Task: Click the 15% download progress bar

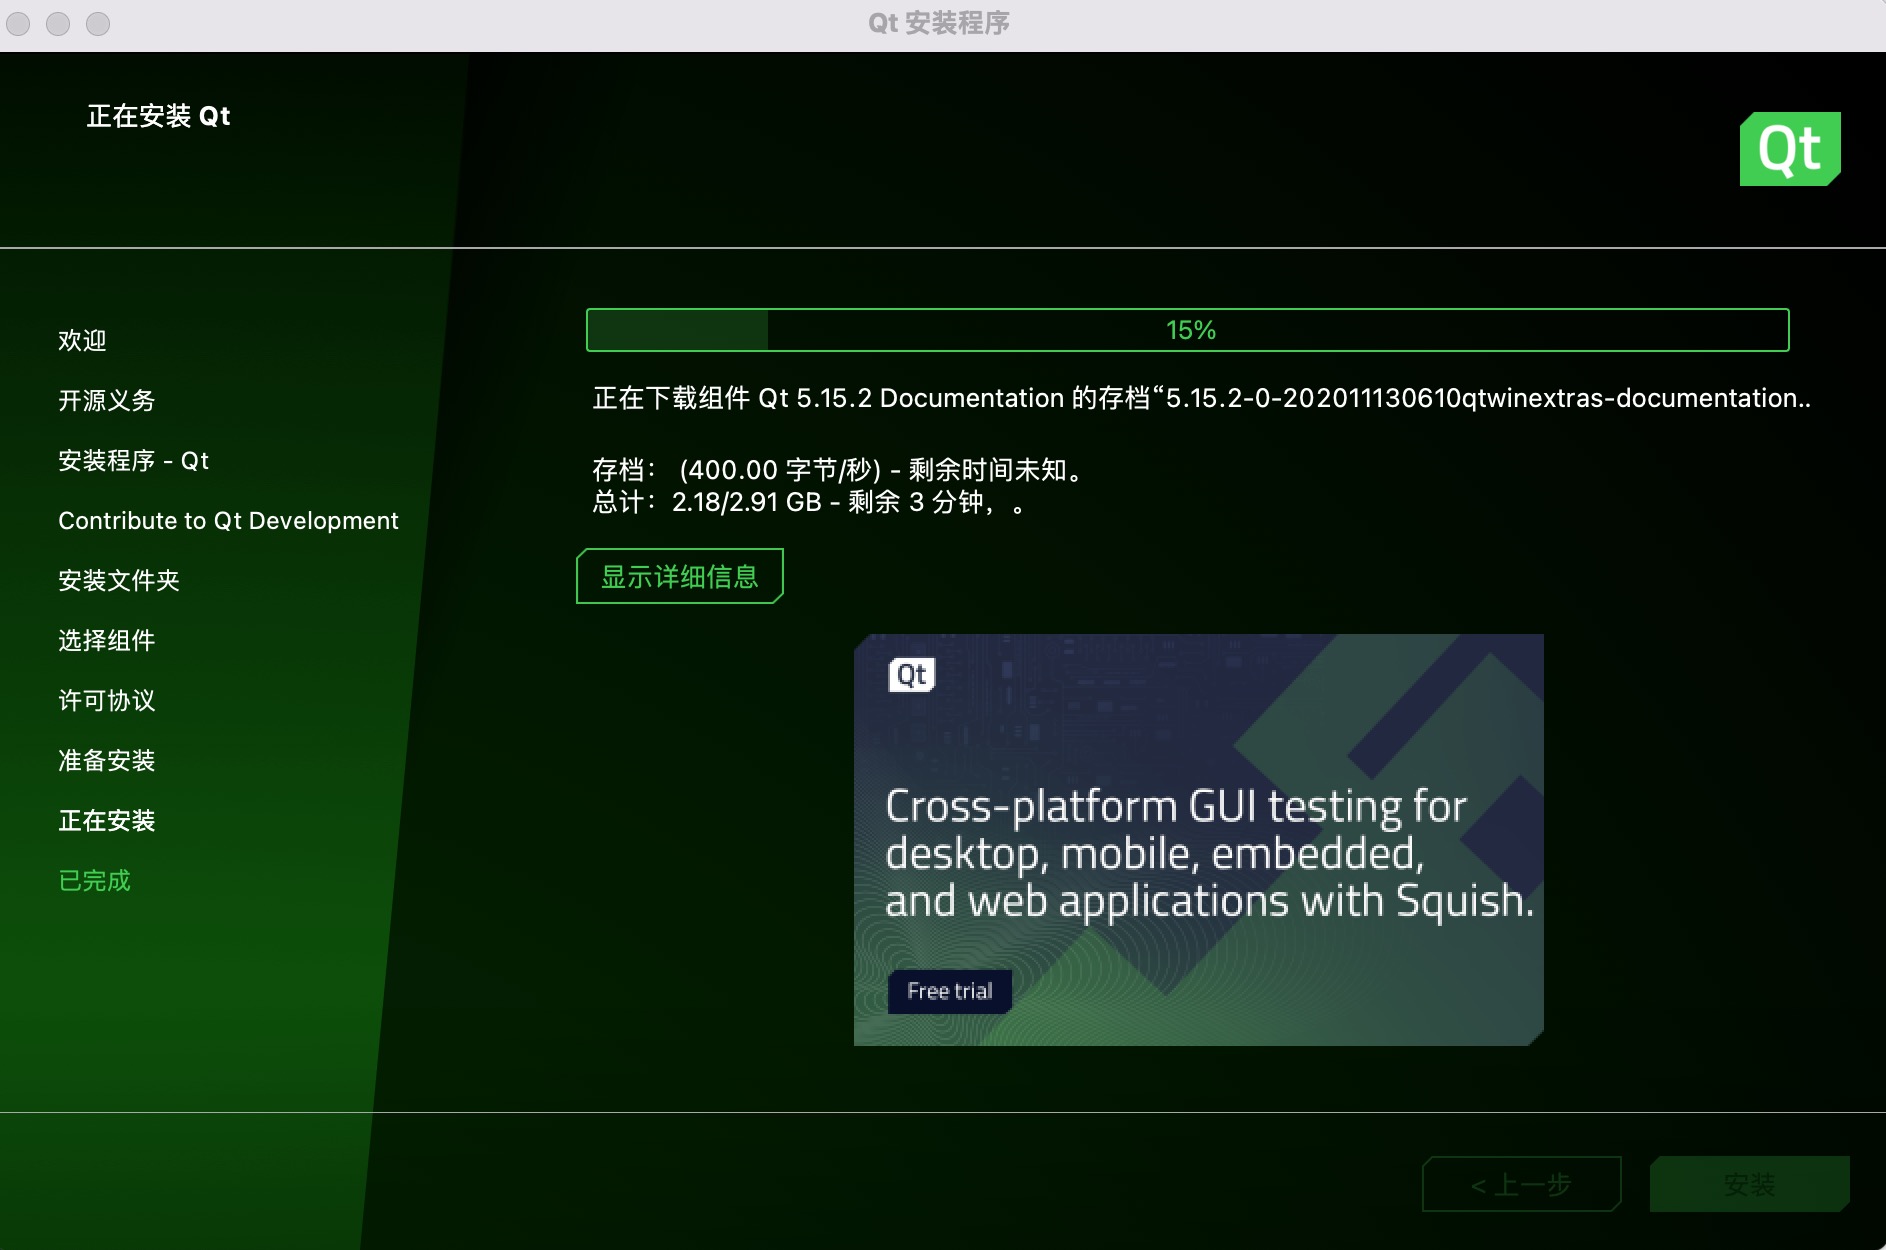Action: [x=1188, y=330]
